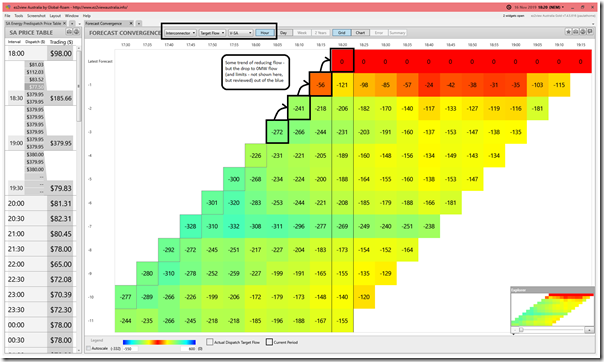Click the comment icon in Forecast Convergence header
The height and width of the screenshot is (362, 604).
(x=590, y=32)
